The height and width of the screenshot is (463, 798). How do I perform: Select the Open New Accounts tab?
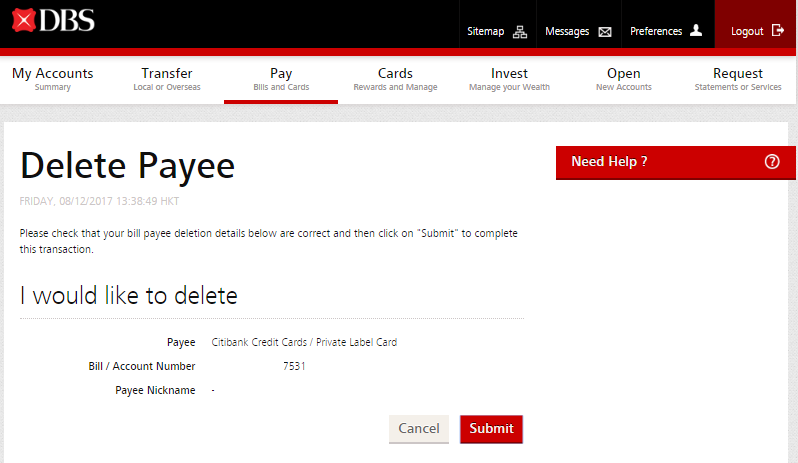pos(623,79)
